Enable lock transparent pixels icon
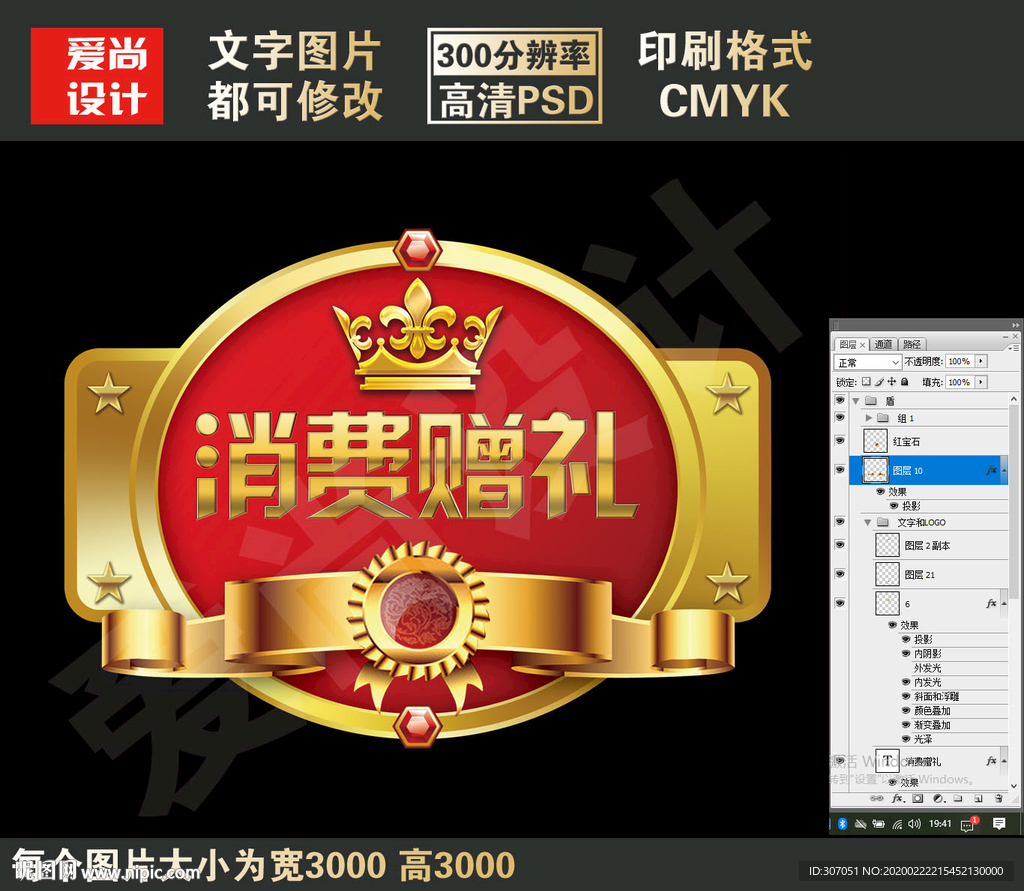 867,381
